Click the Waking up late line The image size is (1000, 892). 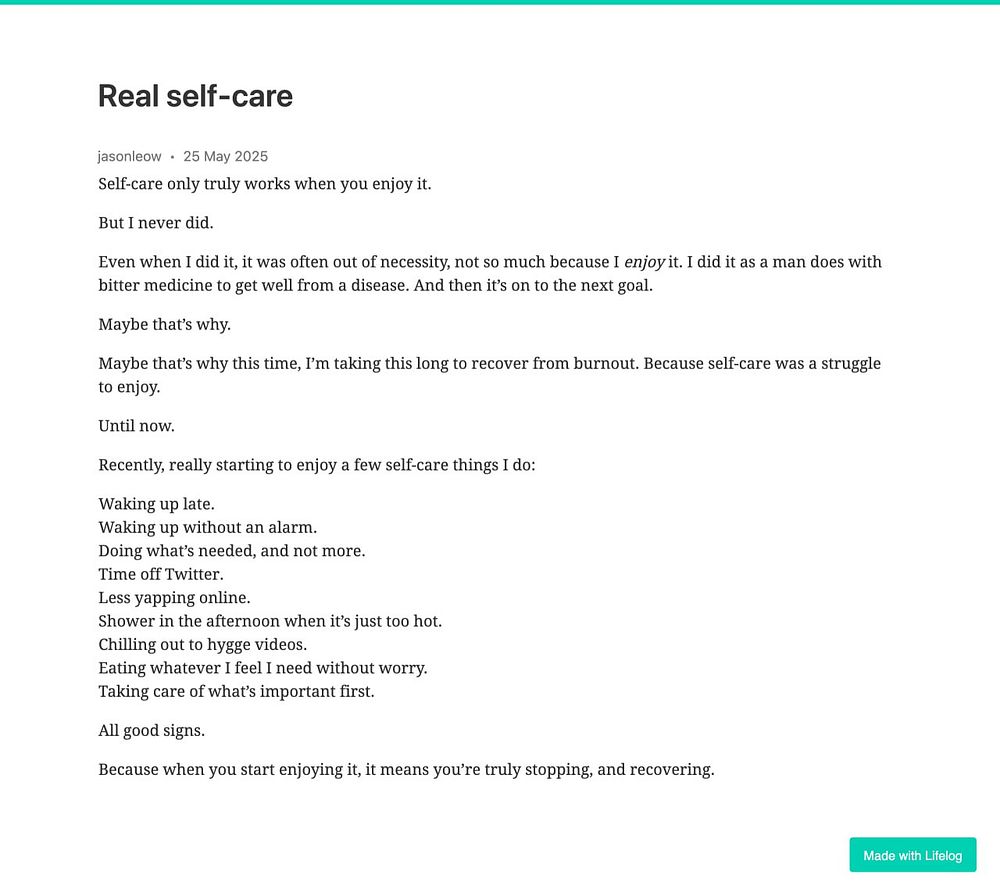156,504
